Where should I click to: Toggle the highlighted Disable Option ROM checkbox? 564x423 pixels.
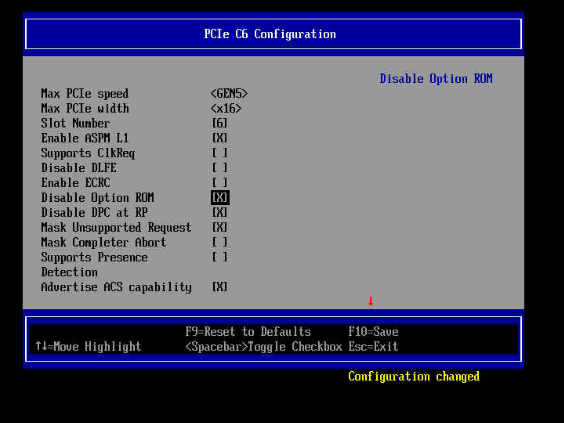(220, 197)
